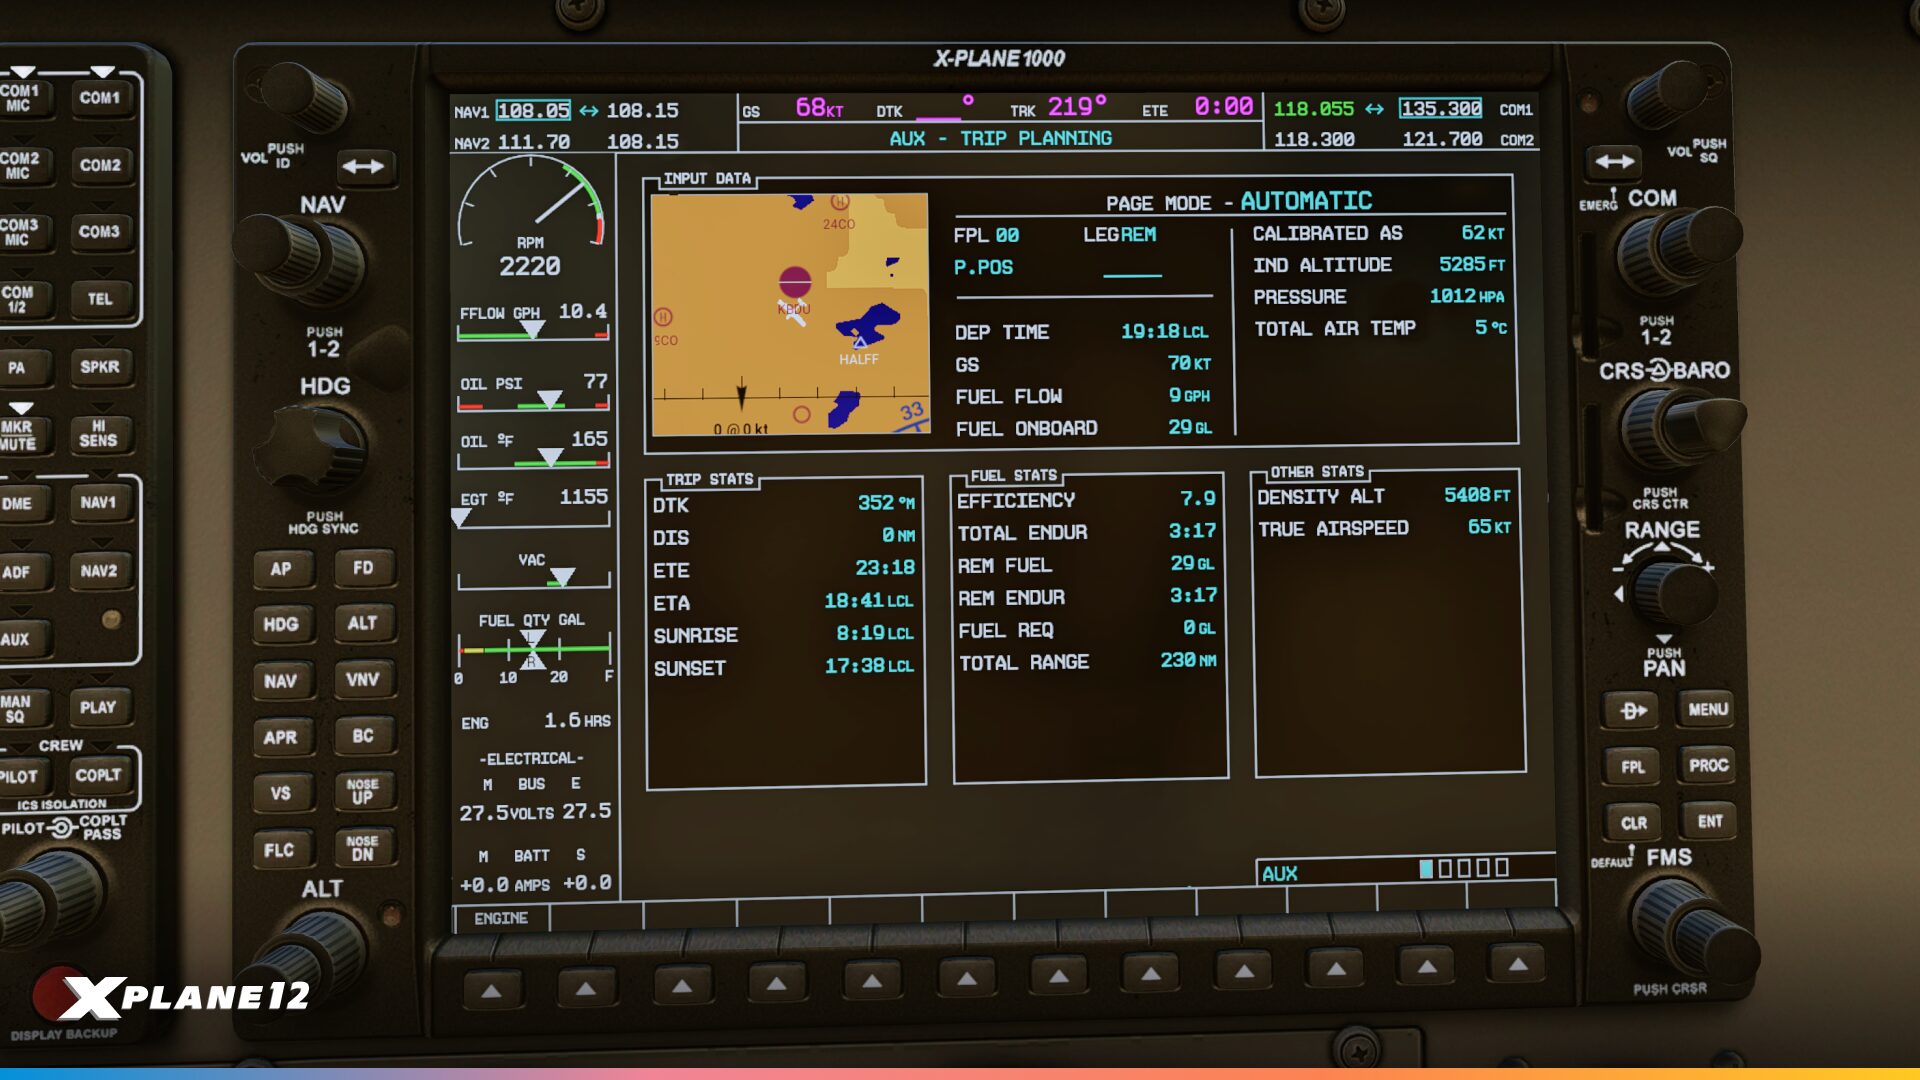
Task: Toggle the COM1 MIC audio panel button
Action: click(x=20, y=98)
